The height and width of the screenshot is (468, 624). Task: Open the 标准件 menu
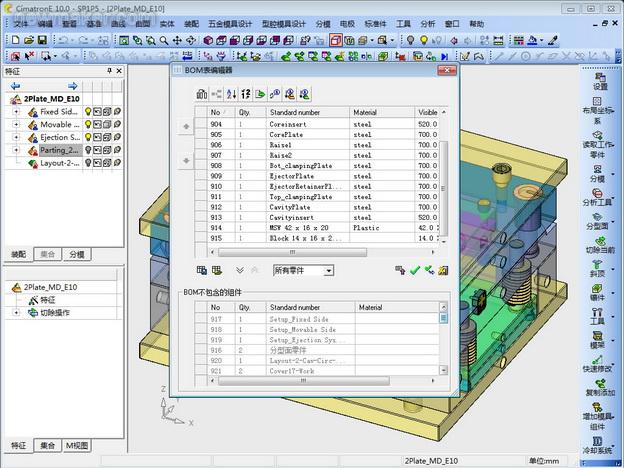point(375,24)
